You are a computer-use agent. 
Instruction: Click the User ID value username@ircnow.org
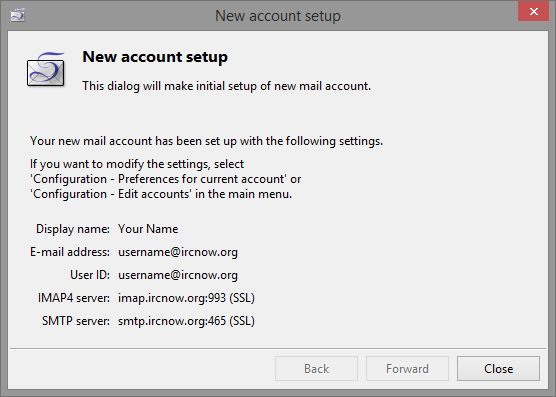pyautogui.click(x=178, y=275)
